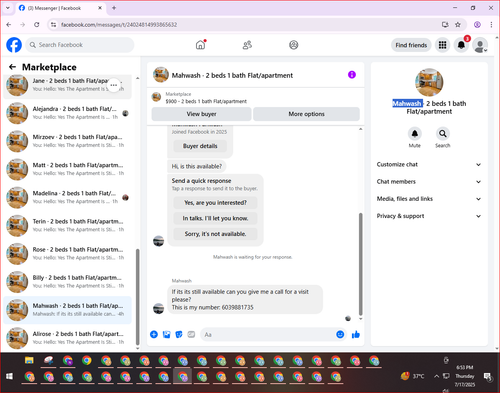500x393 pixels.
Task: Open the Billy conversation
Action: coord(67,282)
